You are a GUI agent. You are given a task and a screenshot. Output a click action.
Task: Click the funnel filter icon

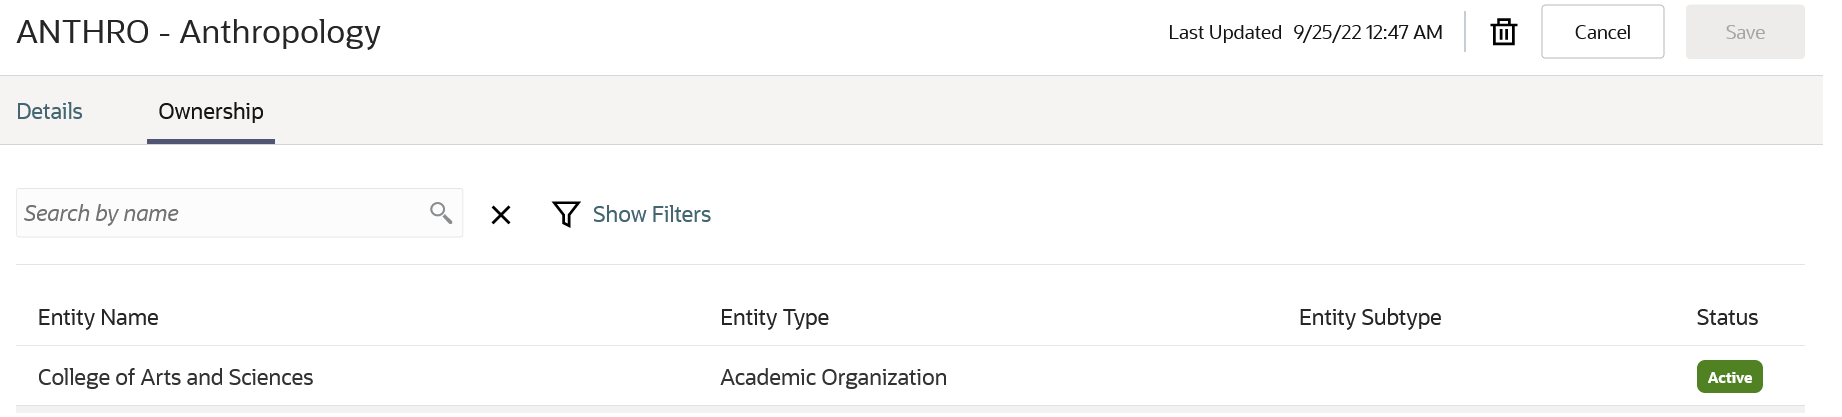[566, 214]
